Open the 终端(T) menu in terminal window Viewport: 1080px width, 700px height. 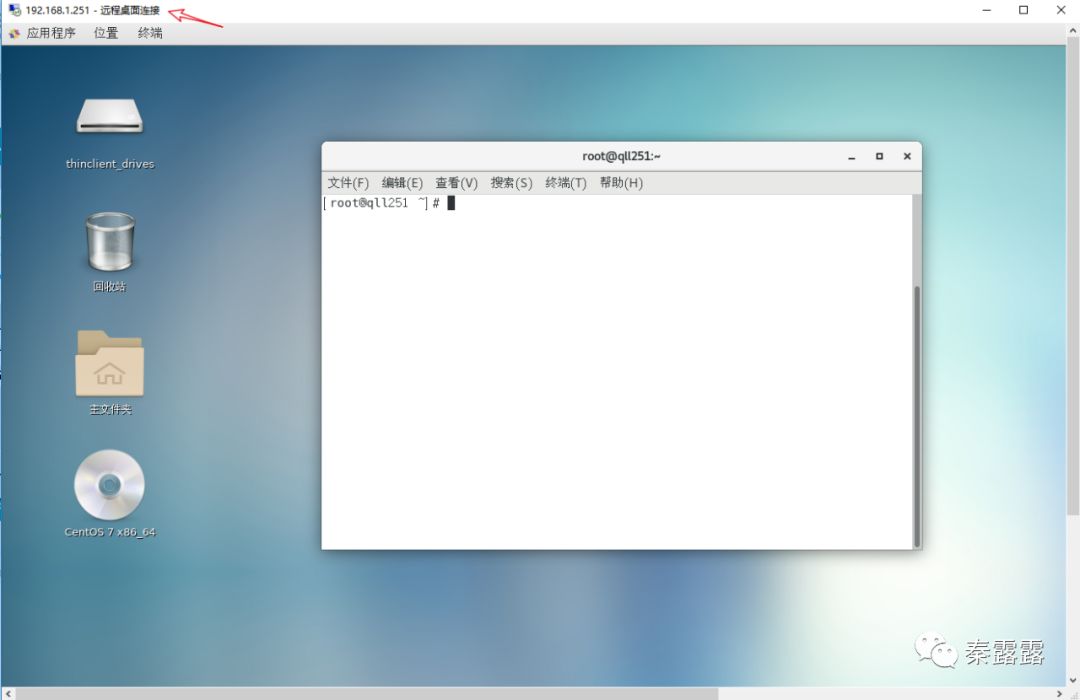coord(566,183)
